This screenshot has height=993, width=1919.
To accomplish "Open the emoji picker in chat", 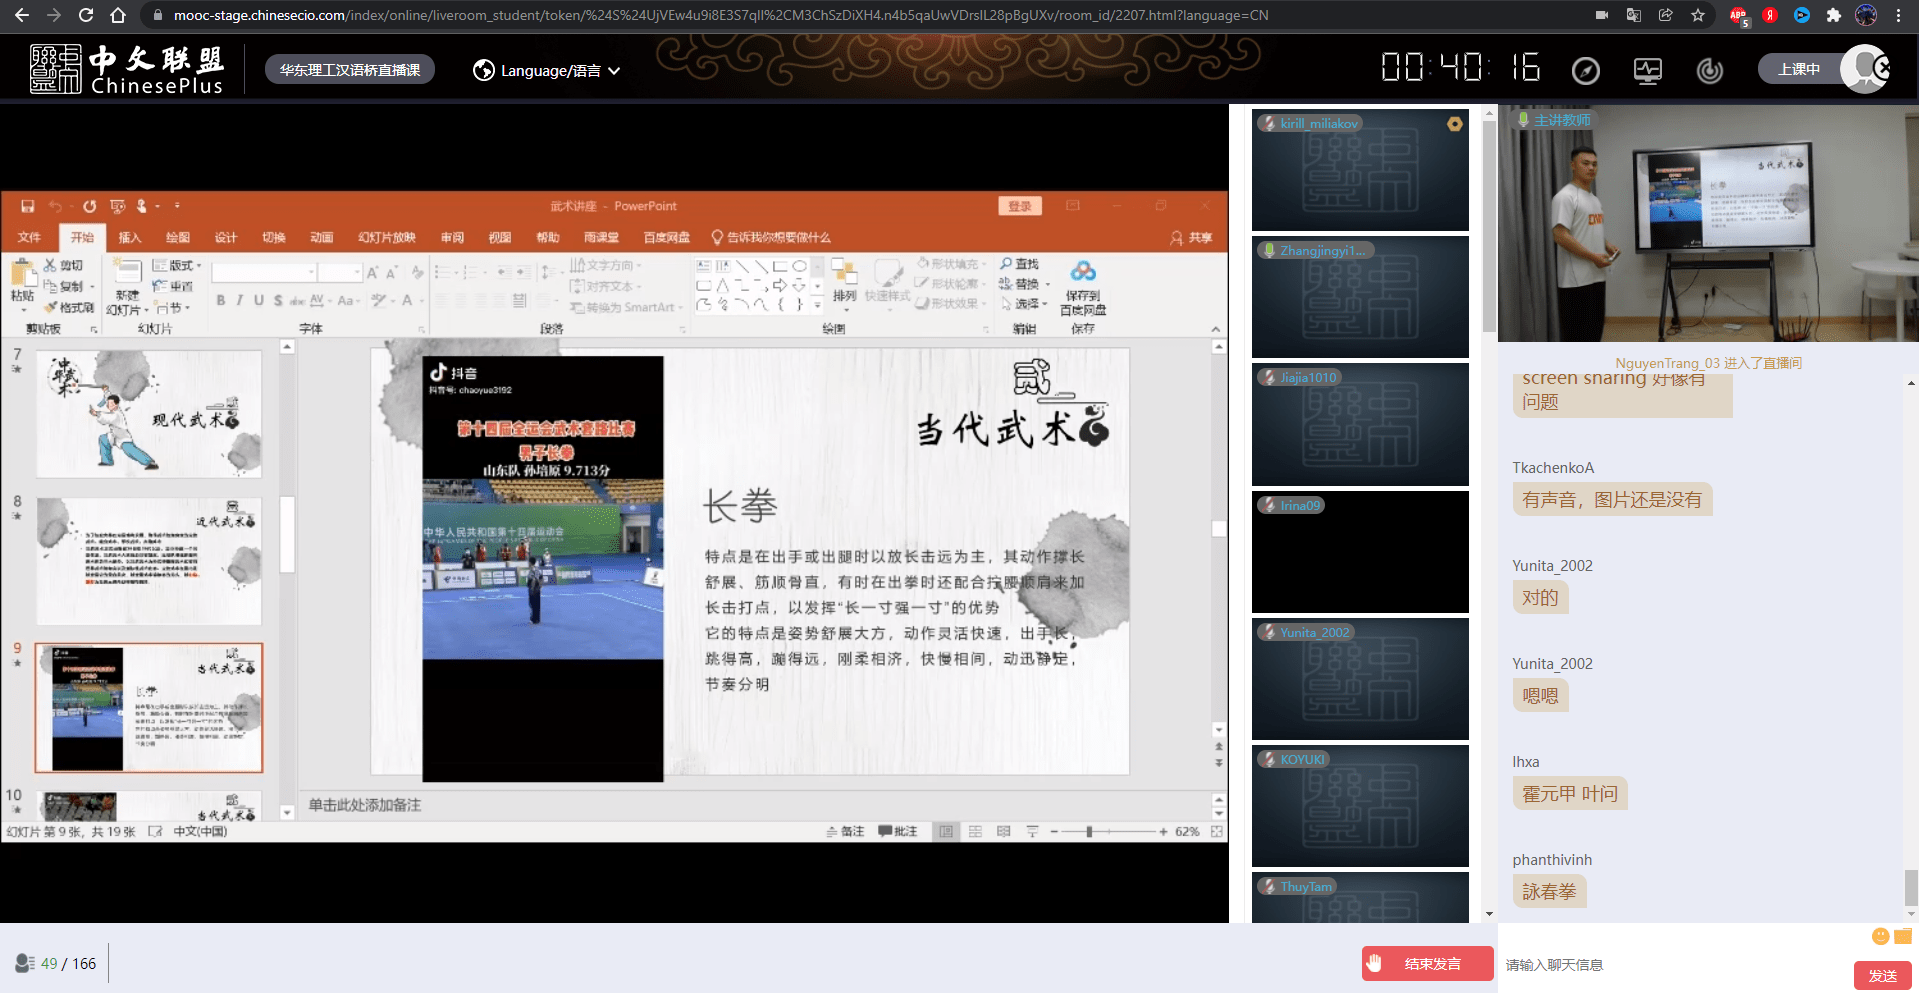I will (x=1880, y=936).
